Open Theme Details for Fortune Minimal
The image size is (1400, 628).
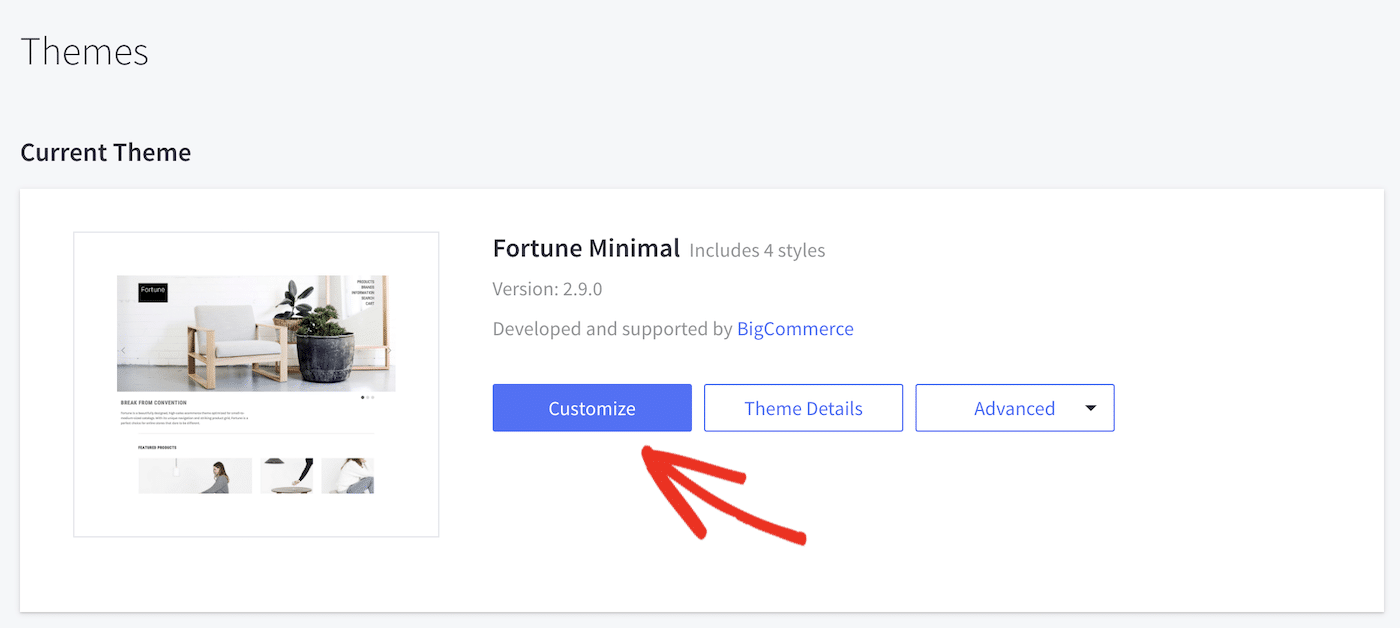coord(803,408)
